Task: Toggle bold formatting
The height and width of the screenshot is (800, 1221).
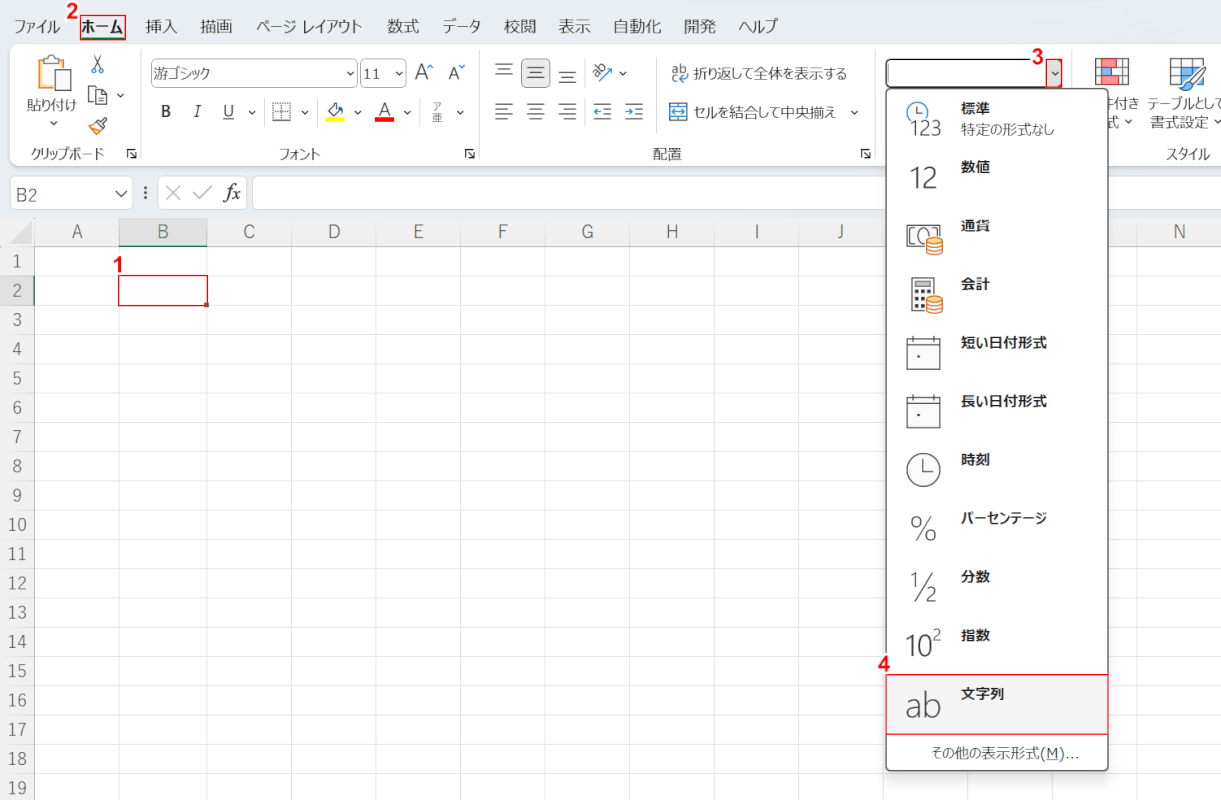Action: pos(166,112)
